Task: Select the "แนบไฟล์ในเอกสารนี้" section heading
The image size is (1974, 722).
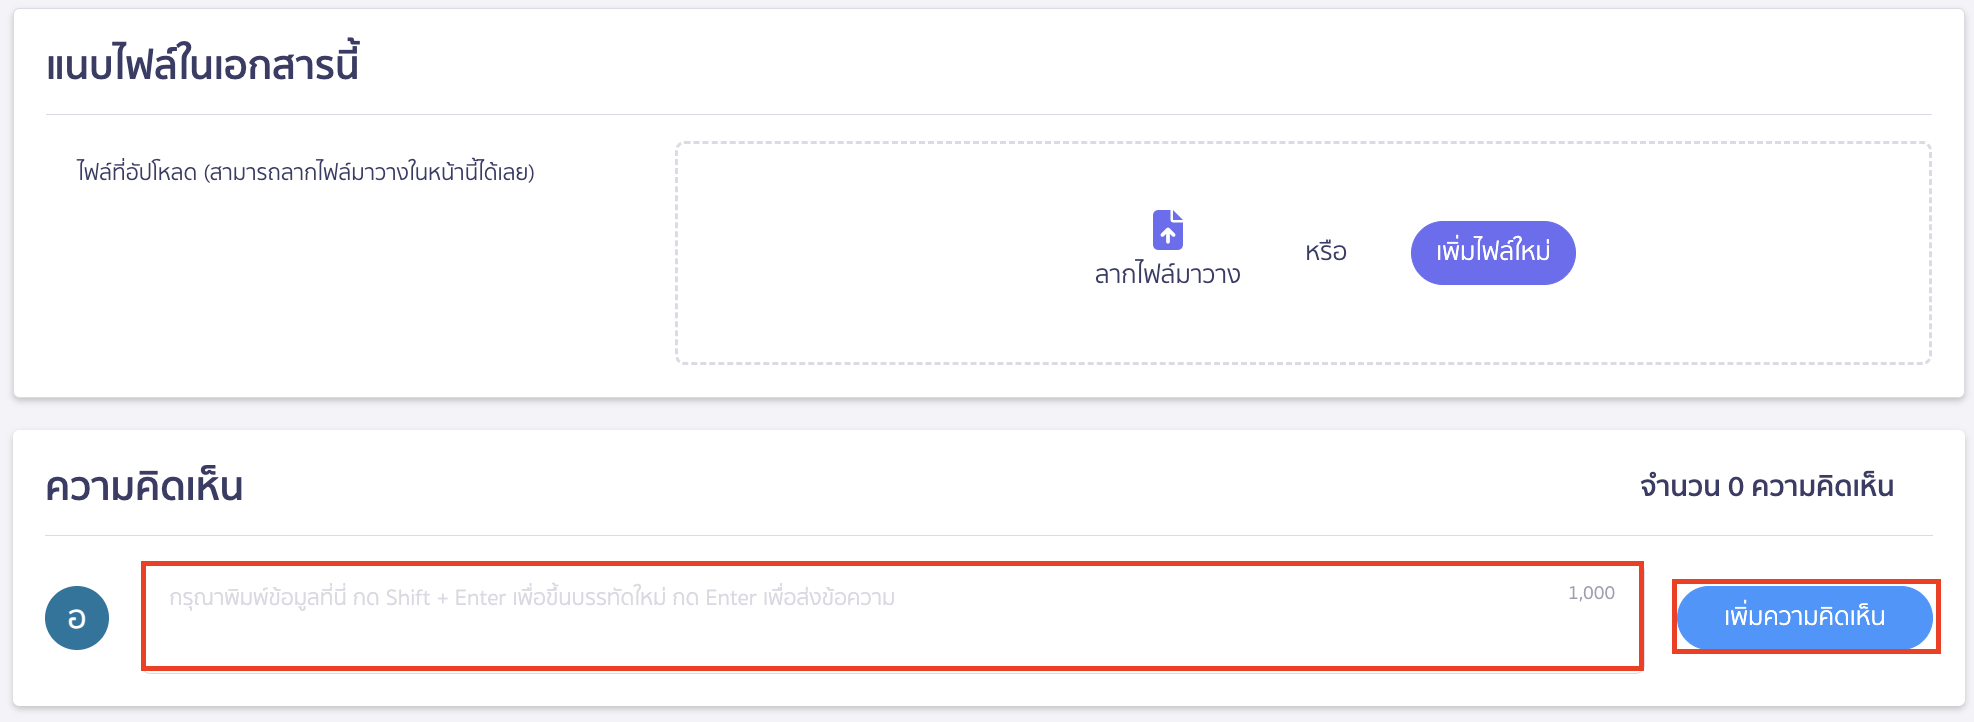Action: pyautogui.click(x=203, y=65)
